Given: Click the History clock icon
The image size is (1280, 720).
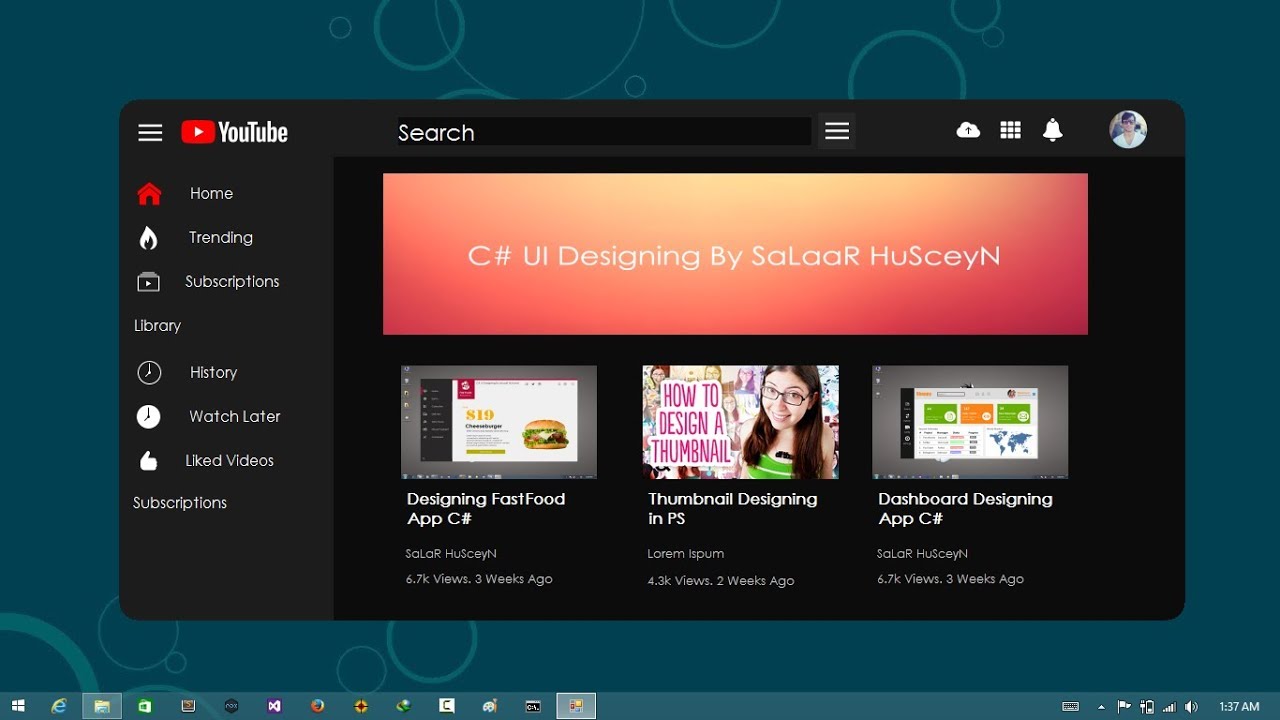Looking at the screenshot, I should 149,372.
